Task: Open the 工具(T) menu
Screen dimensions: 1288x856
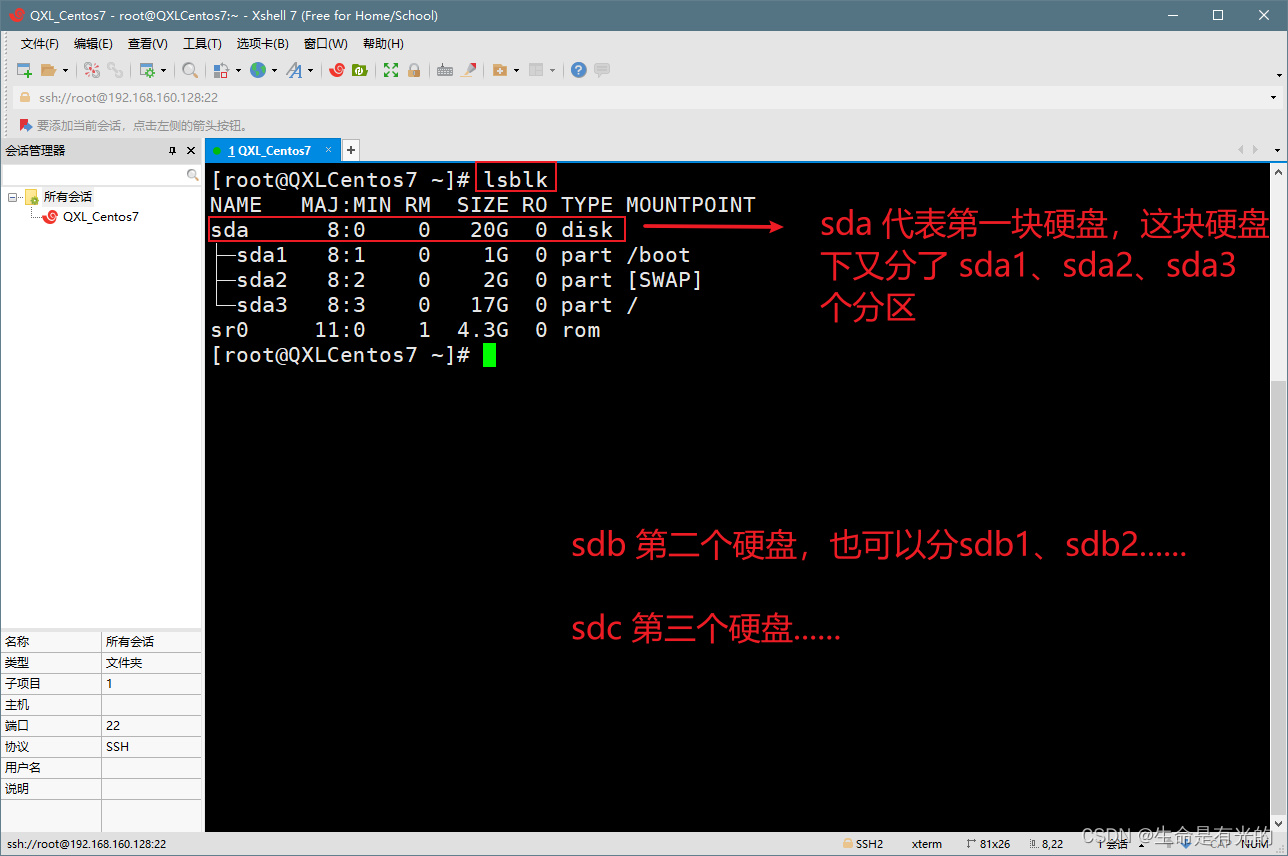Action: click(202, 44)
